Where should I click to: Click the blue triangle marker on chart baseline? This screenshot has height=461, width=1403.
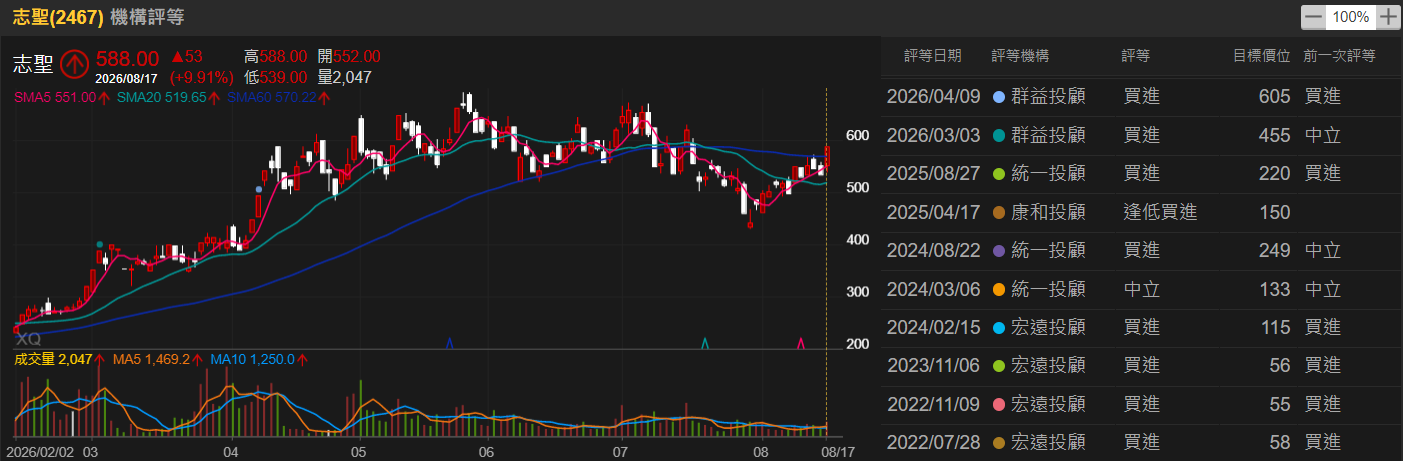click(449, 343)
